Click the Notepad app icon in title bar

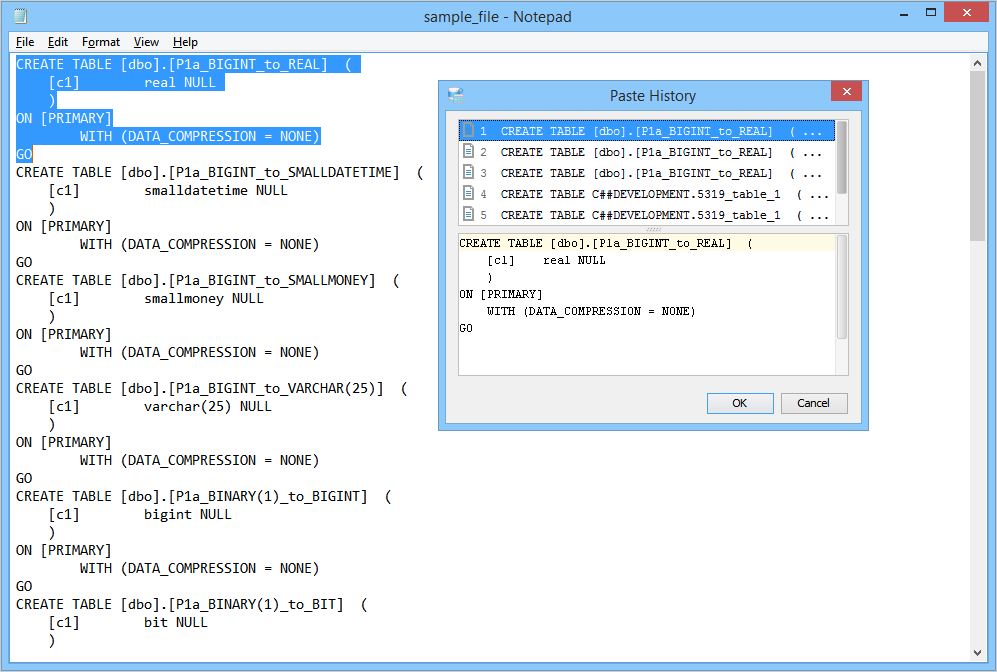click(x=20, y=16)
